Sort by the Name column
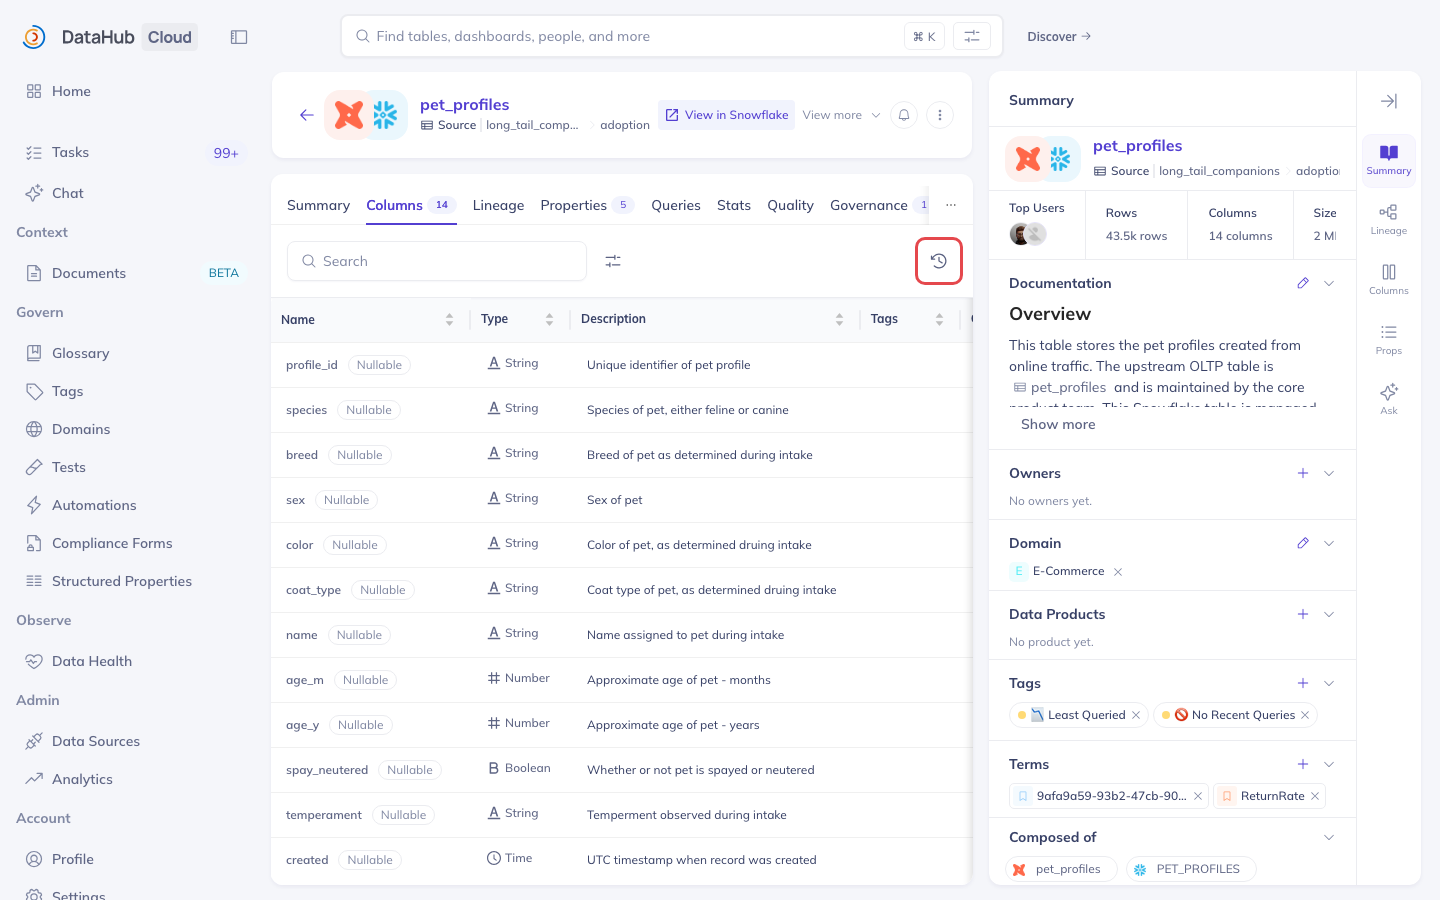The height and width of the screenshot is (900, 1440). tap(449, 319)
